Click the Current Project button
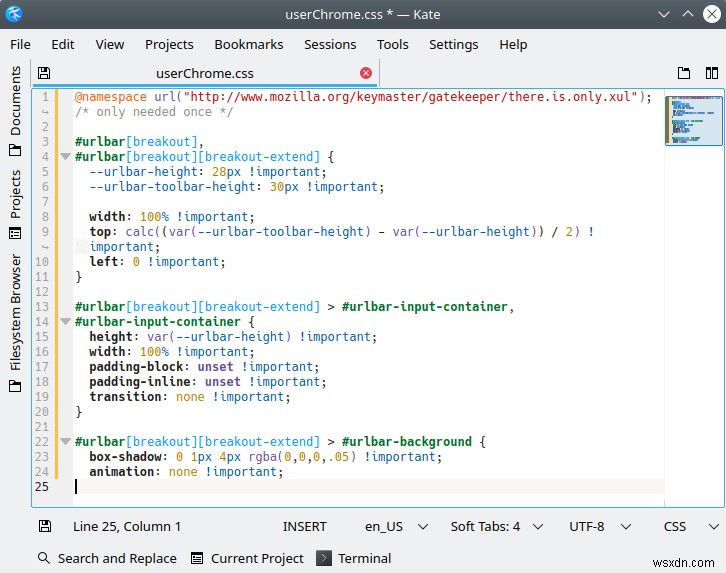The height and width of the screenshot is (573, 726). tap(248, 558)
